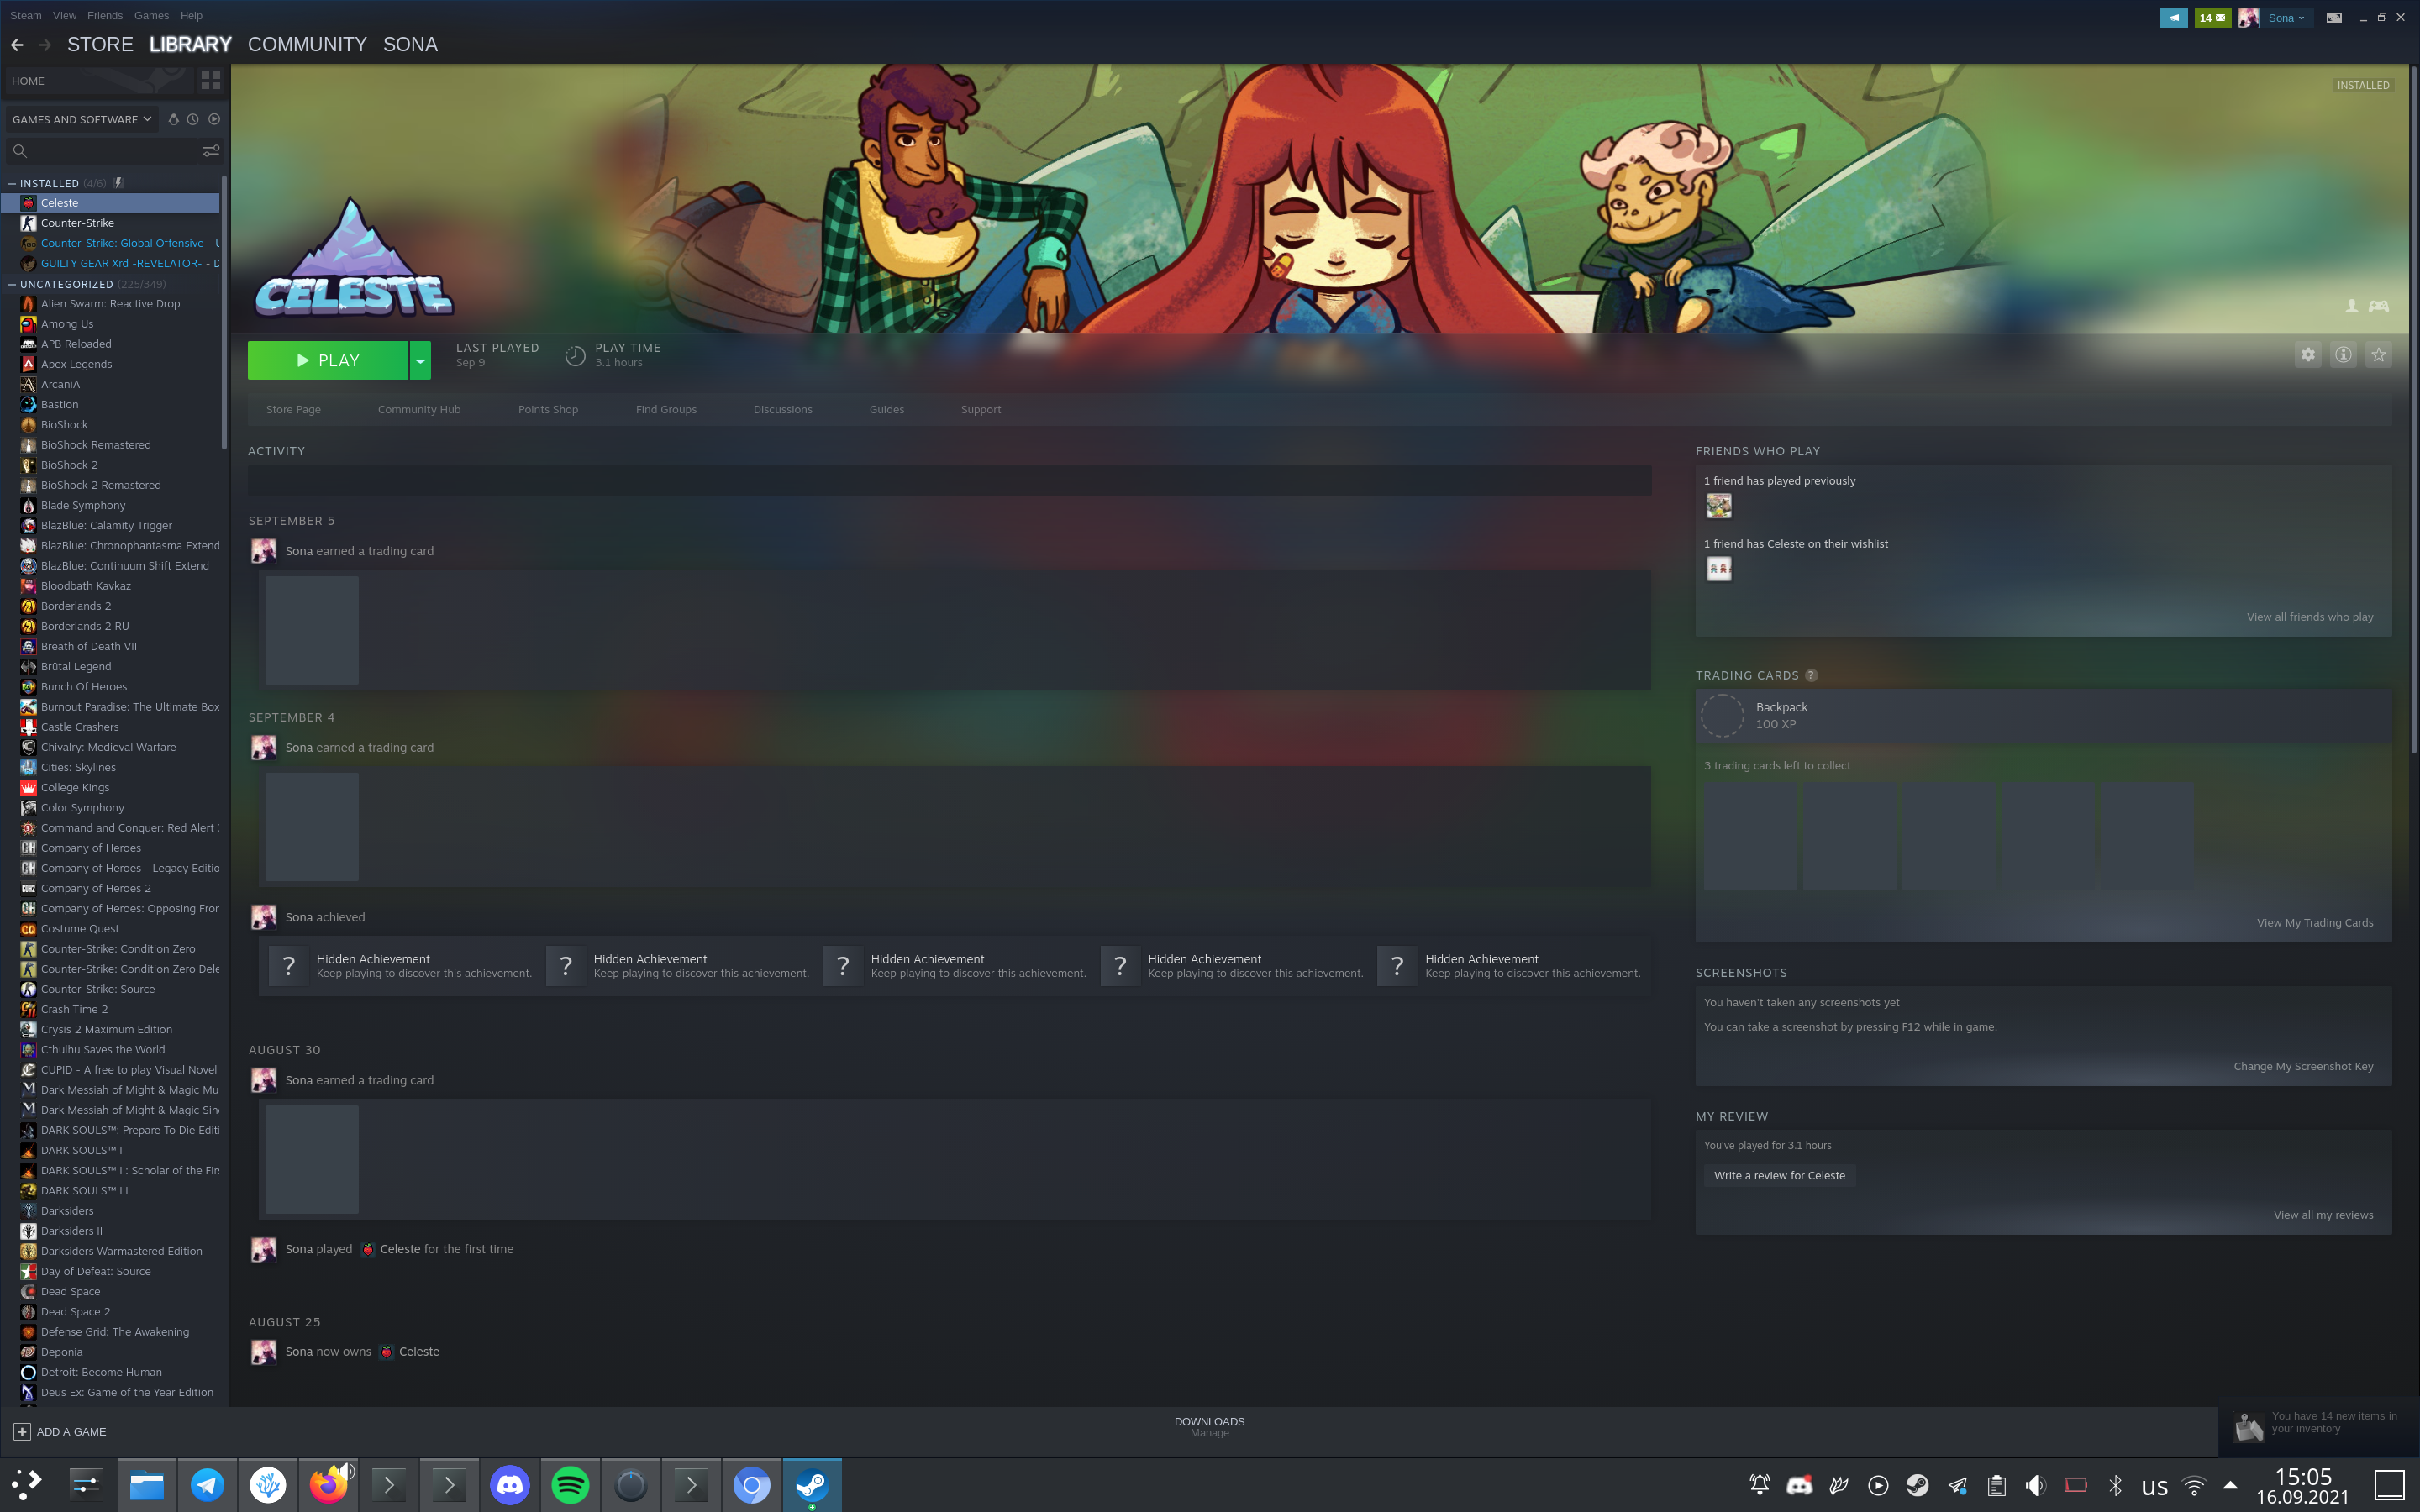
Task: Collapse the Uncategorized category
Action: coord(12,285)
